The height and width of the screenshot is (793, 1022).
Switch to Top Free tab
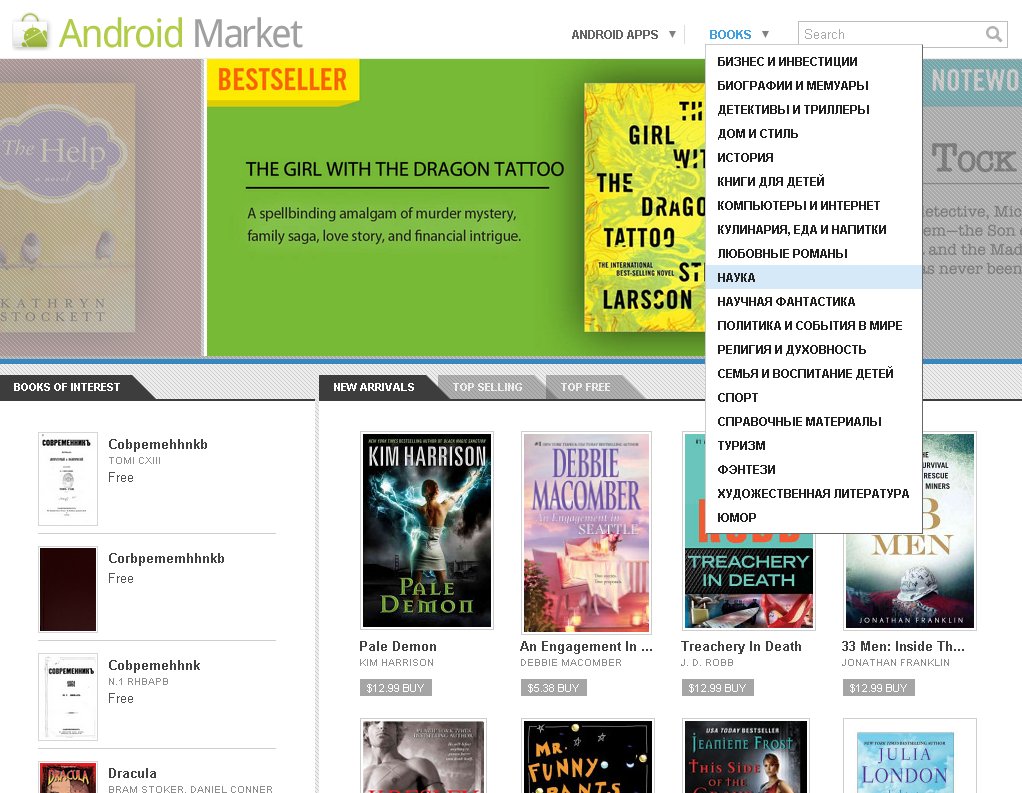coord(585,387)
